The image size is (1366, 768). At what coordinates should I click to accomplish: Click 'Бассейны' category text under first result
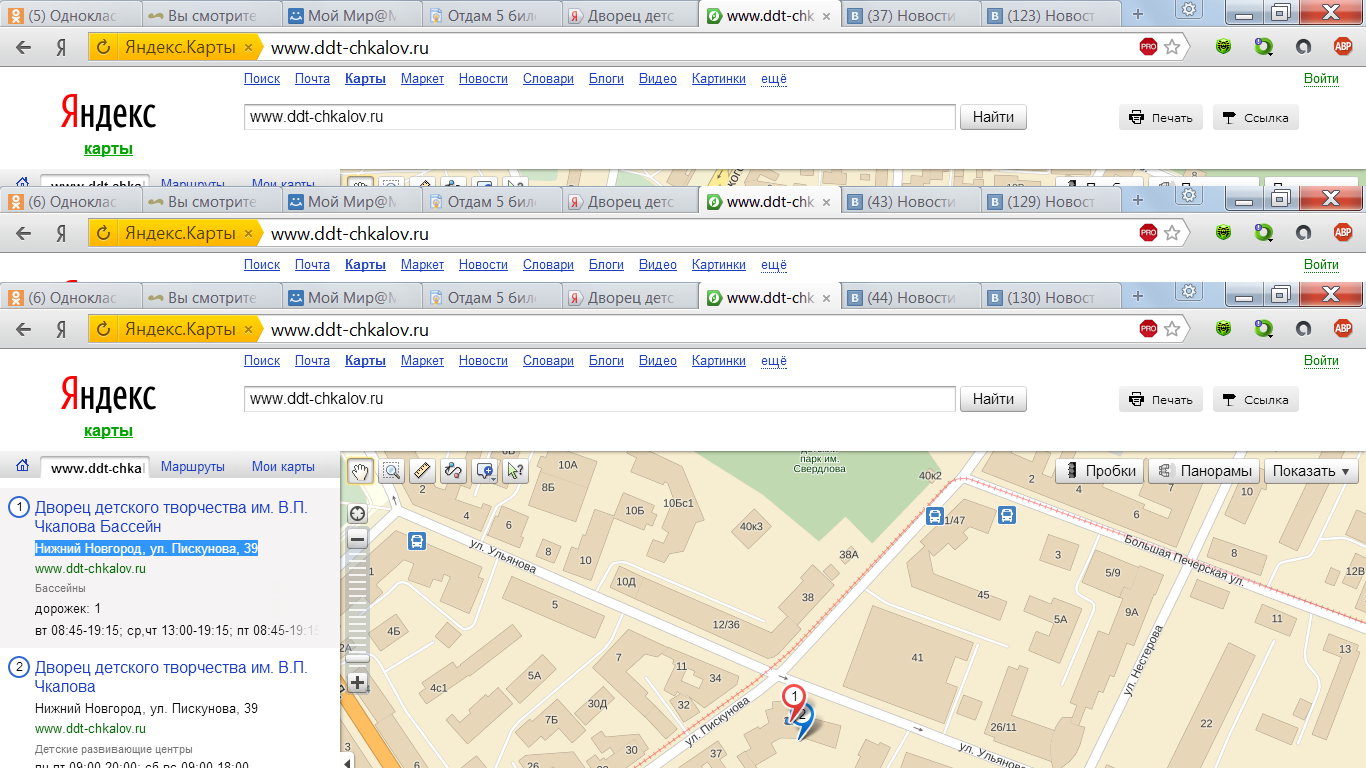click(x=60, y=588)
